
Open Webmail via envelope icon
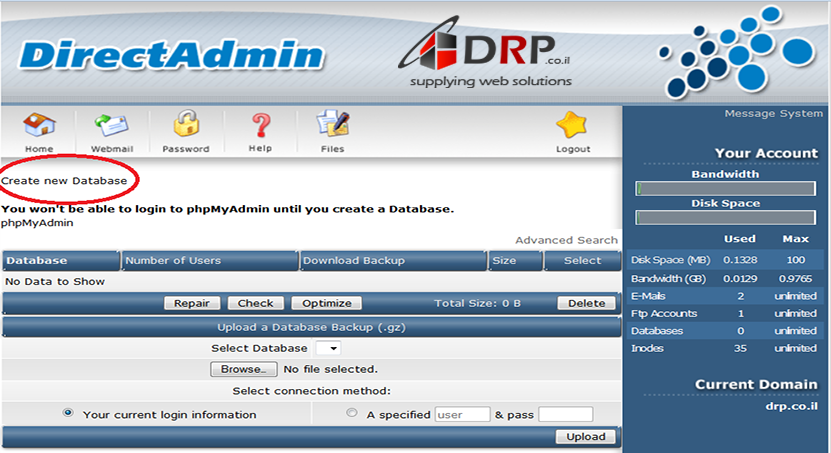pyautogui.click(x=112, y=126)
